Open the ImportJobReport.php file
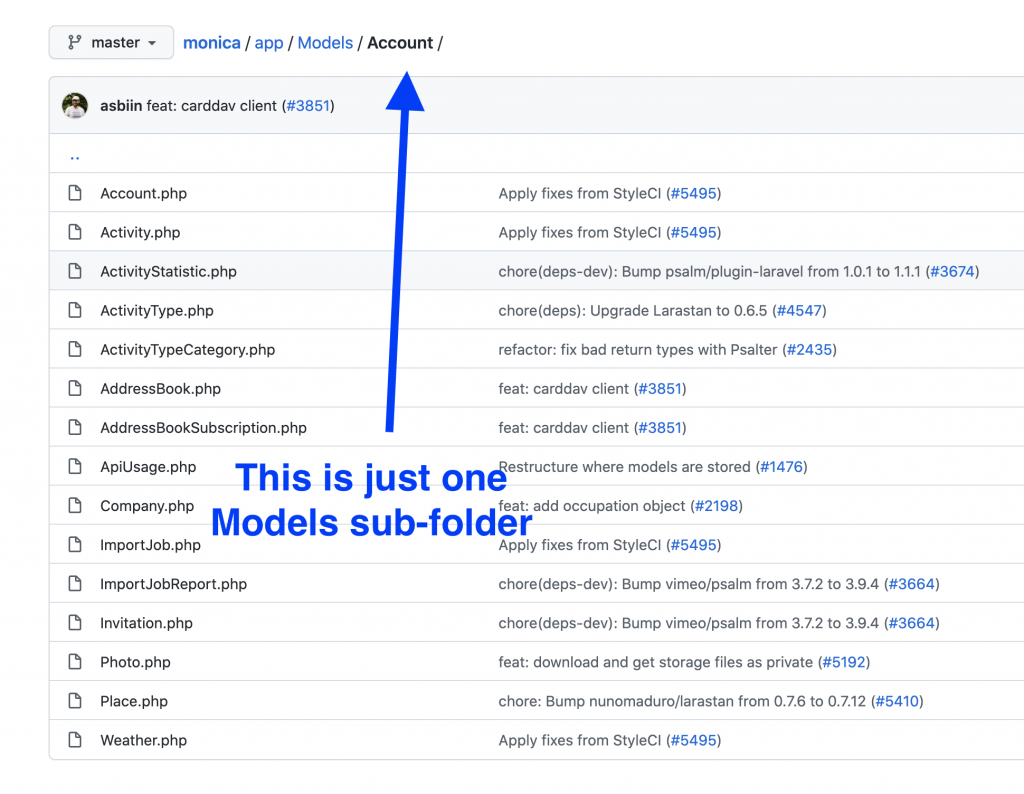Viewport: 1024px width, 794px height. coord(173,584)
